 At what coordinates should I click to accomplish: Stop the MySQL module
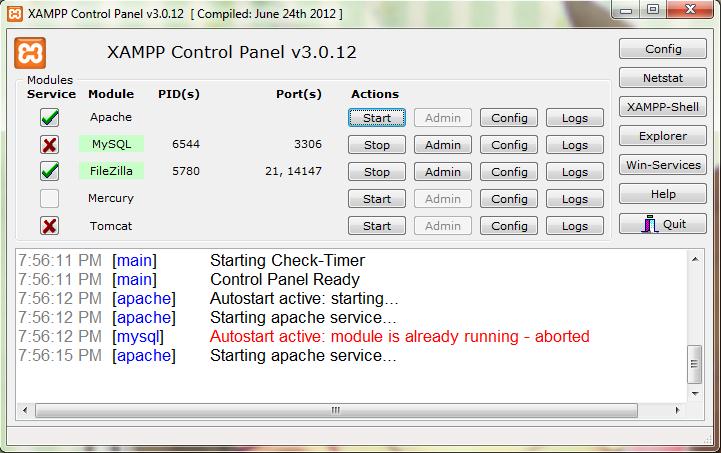(x=377, y=145)
